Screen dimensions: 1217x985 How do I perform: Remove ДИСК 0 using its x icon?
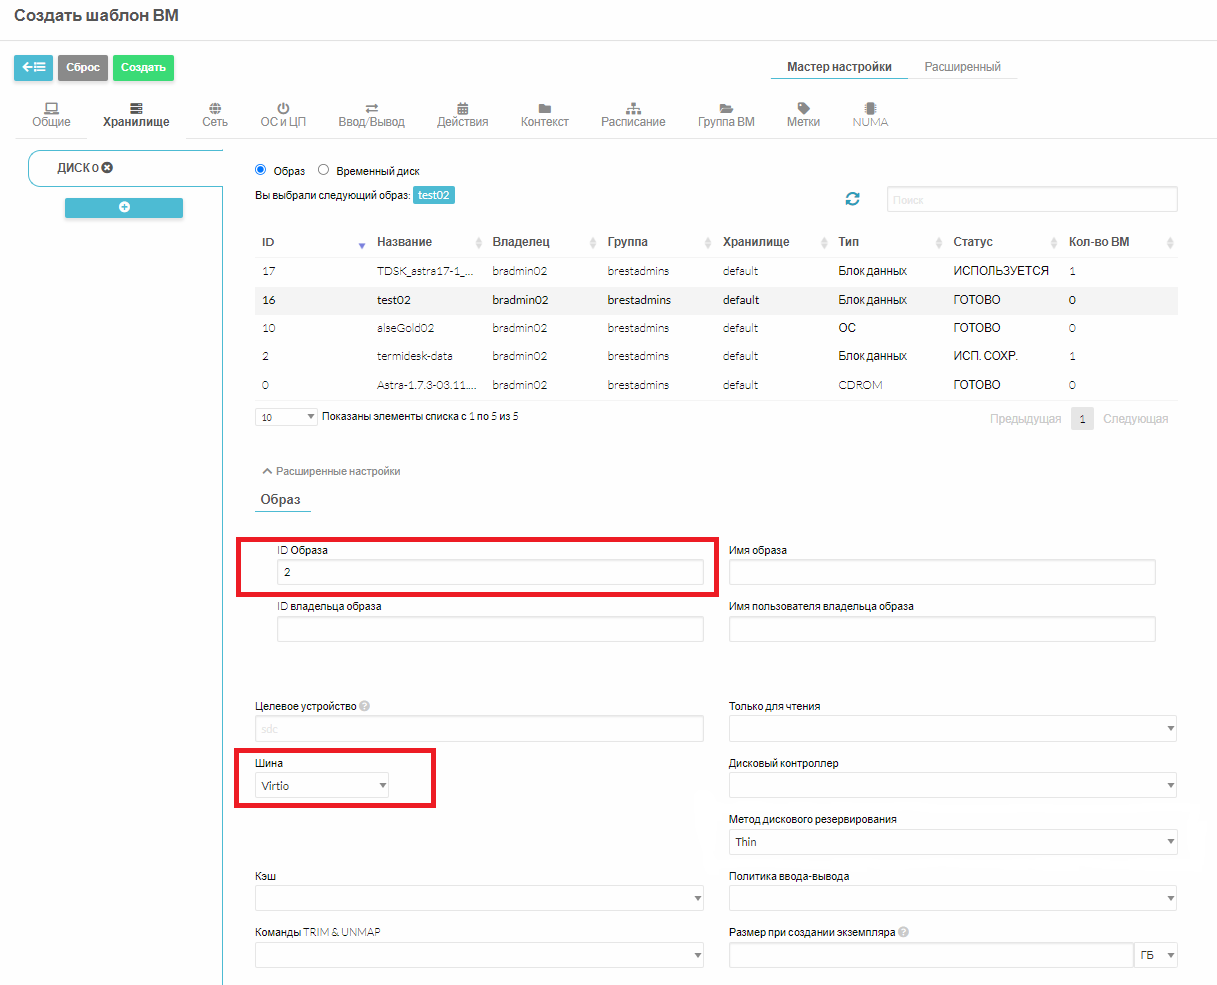point(107,168)
